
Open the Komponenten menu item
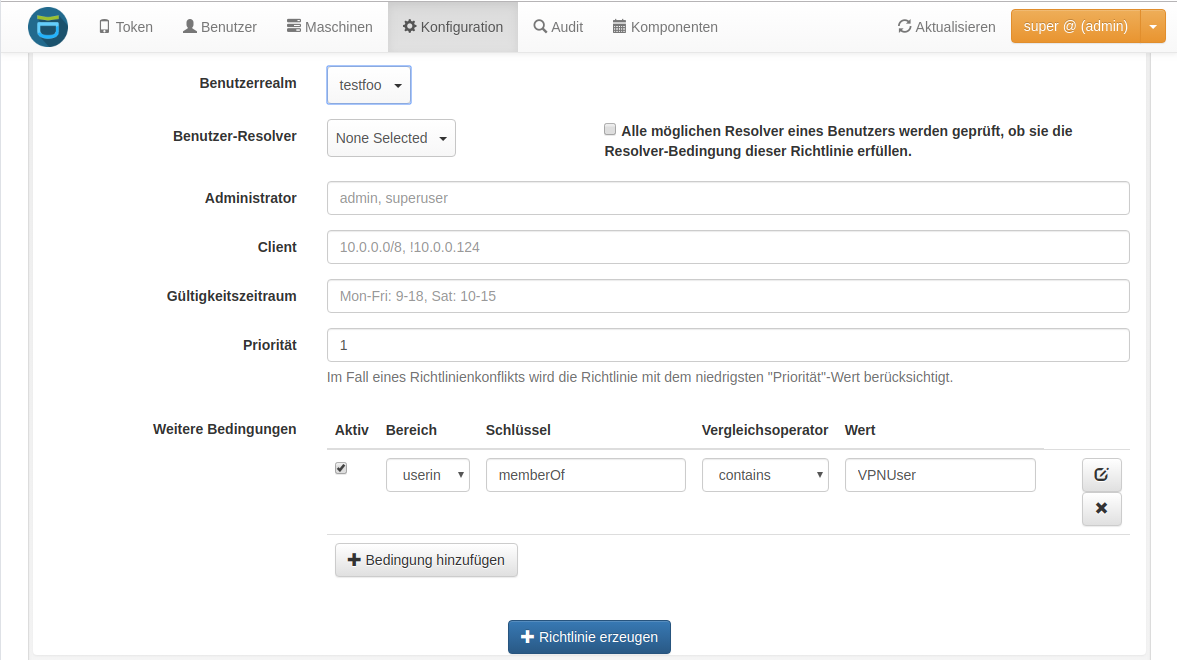(665, 27)
